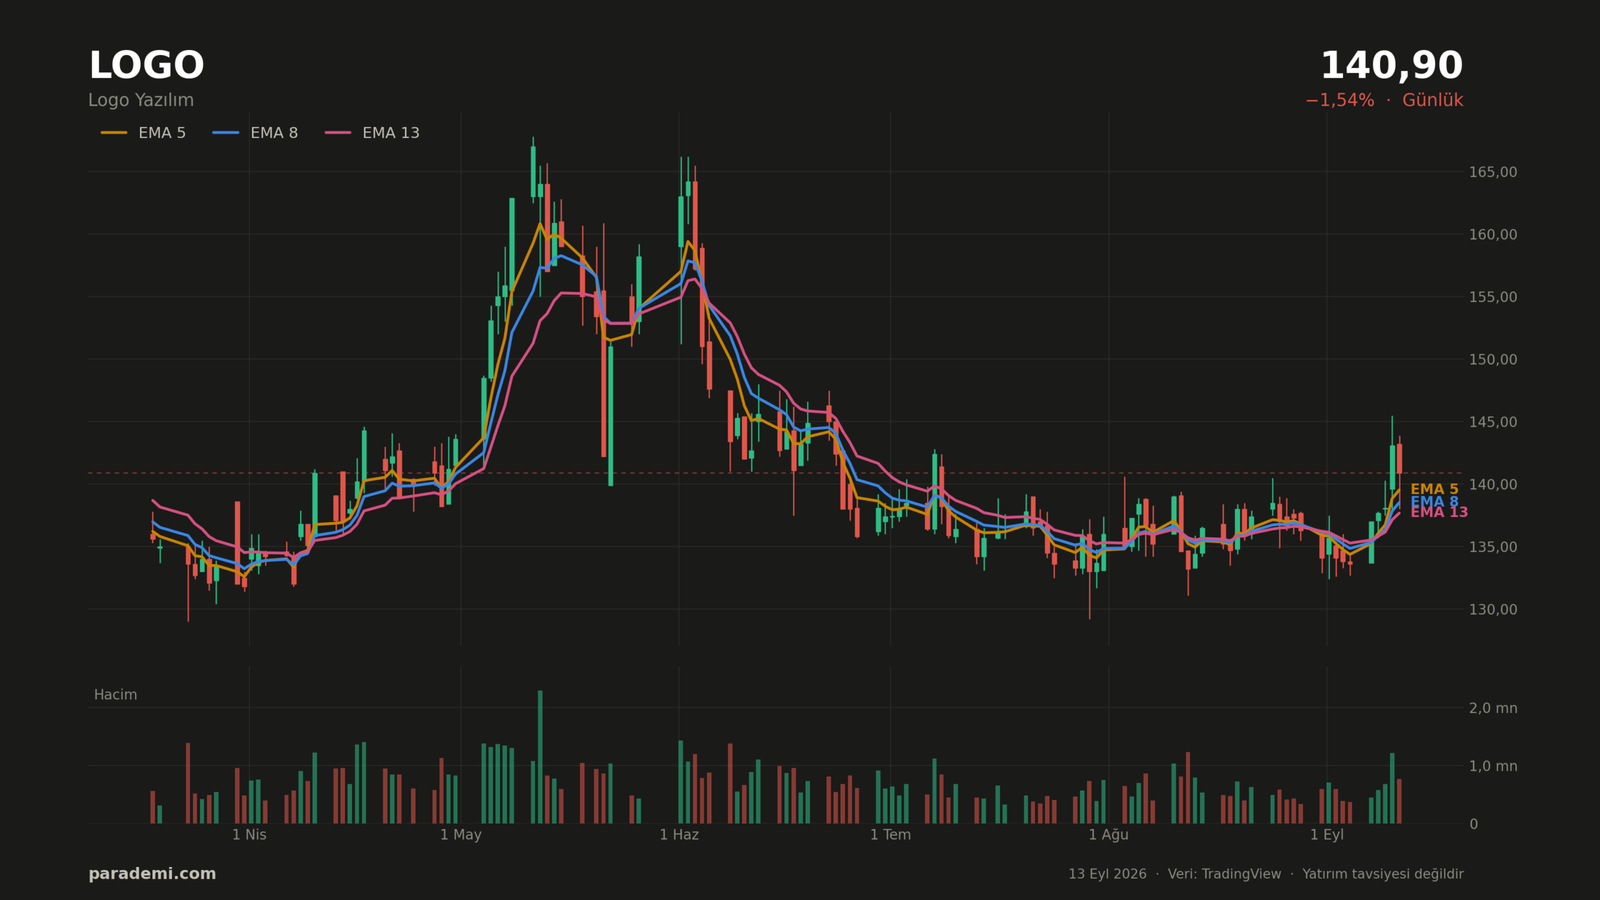Open the parademi.com footer link
Image resolution: width=1600 pixels, height=900 pixels.
152,874
